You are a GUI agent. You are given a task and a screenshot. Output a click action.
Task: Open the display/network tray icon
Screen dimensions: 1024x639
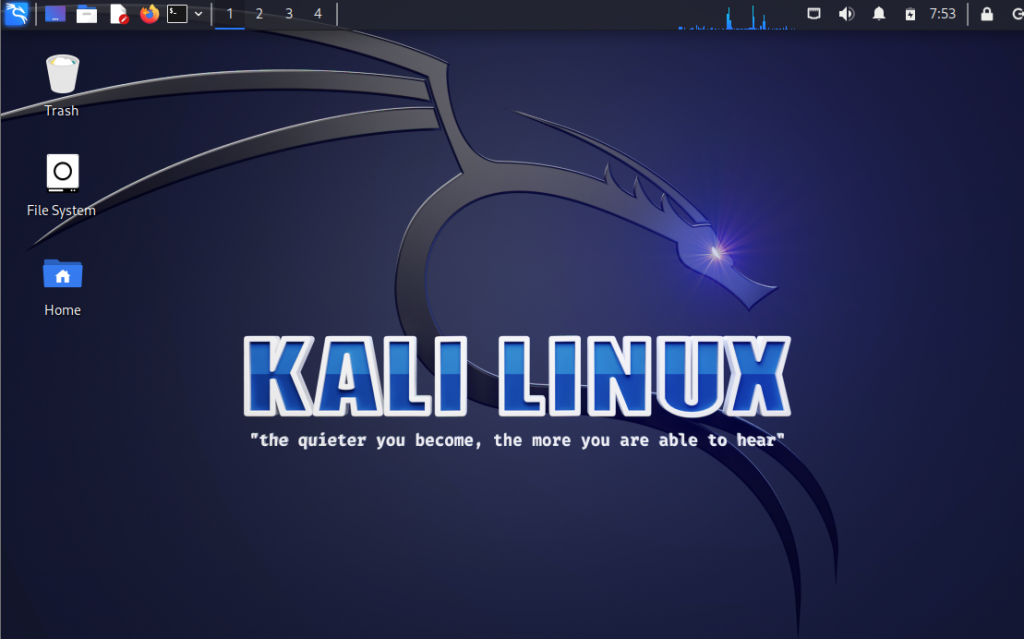pyautogui.click(x=814, y=14)
